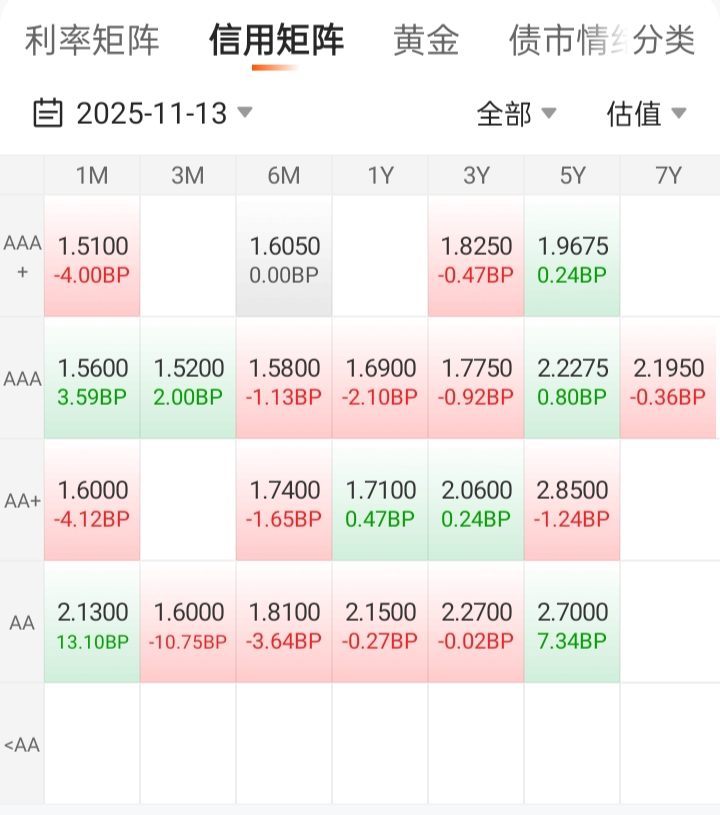
Task: Select the AA 1M cell with 13.10BP
Action: coord(93,624)
